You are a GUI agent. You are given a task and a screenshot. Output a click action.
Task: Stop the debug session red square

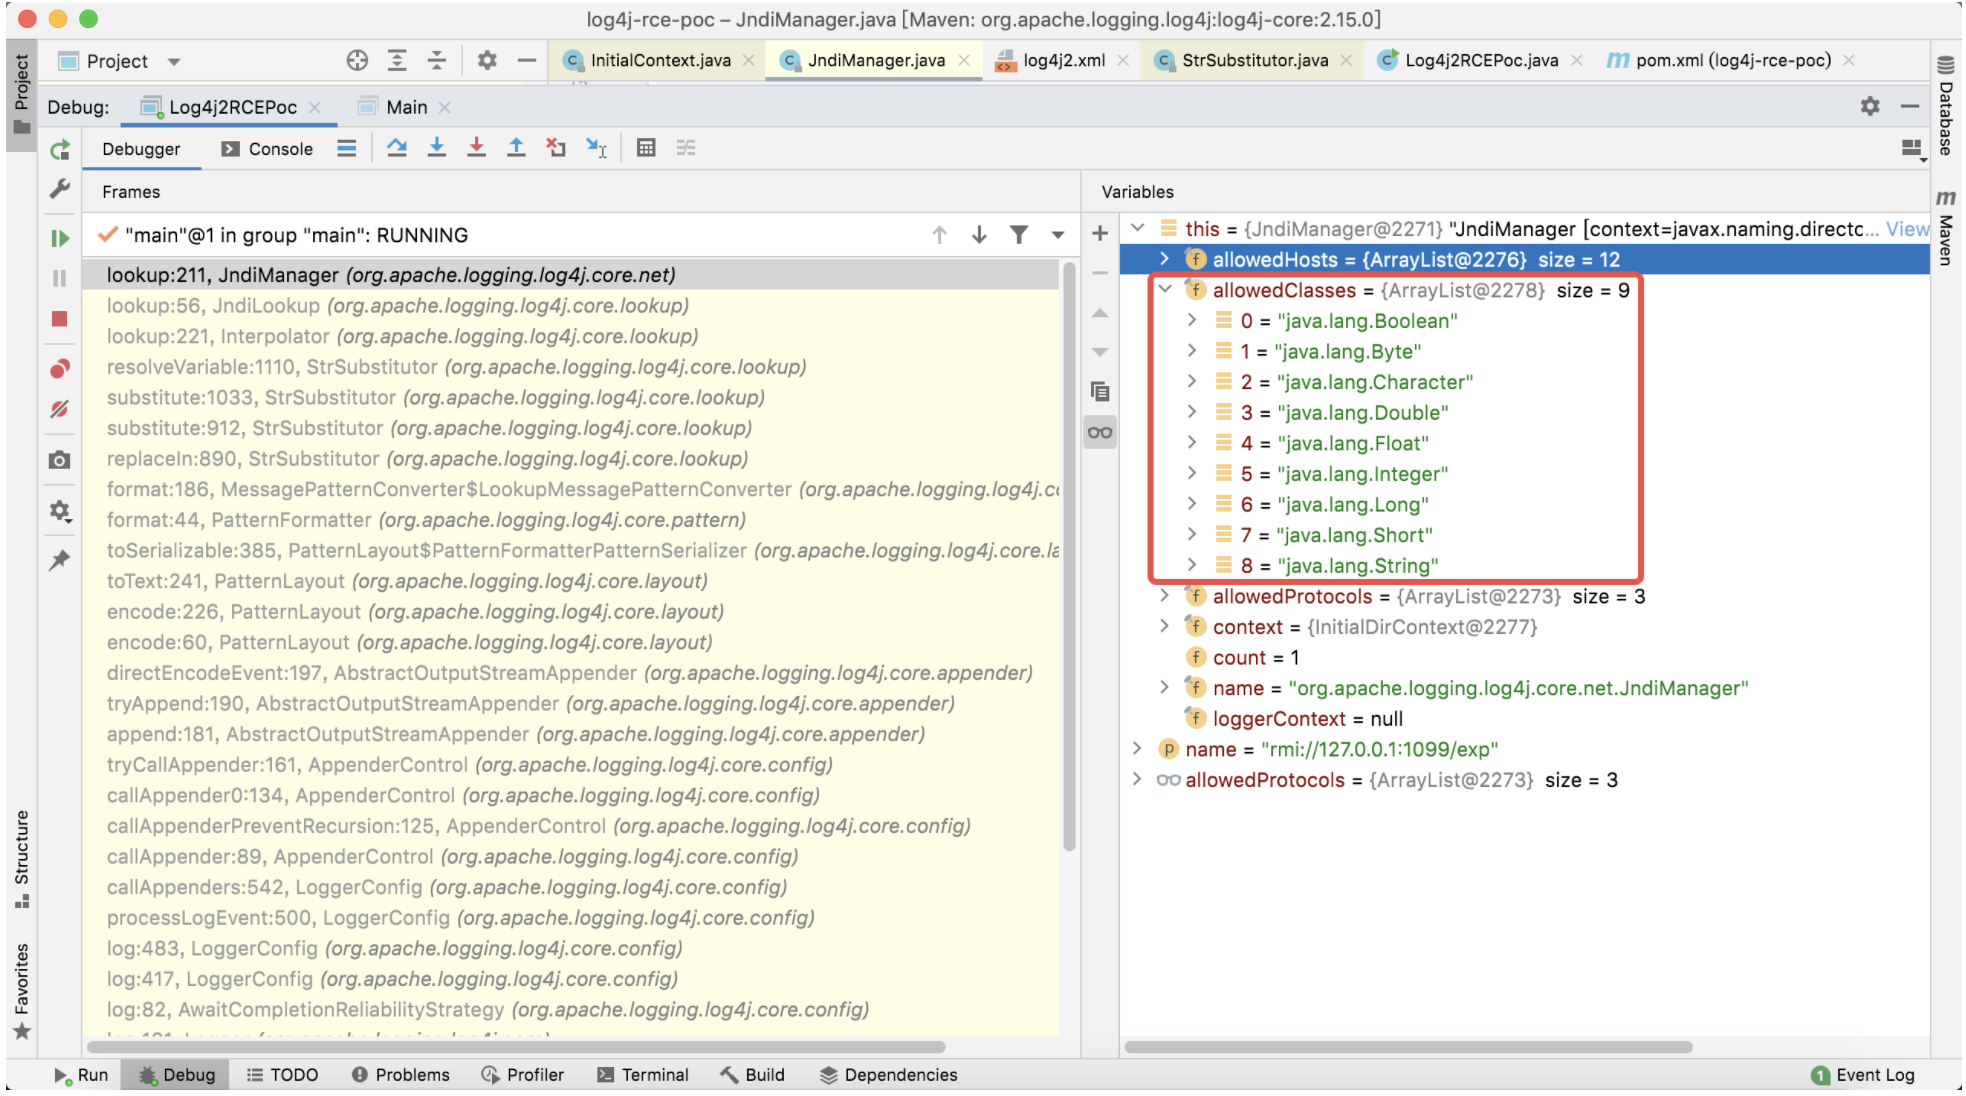(60, 319)
